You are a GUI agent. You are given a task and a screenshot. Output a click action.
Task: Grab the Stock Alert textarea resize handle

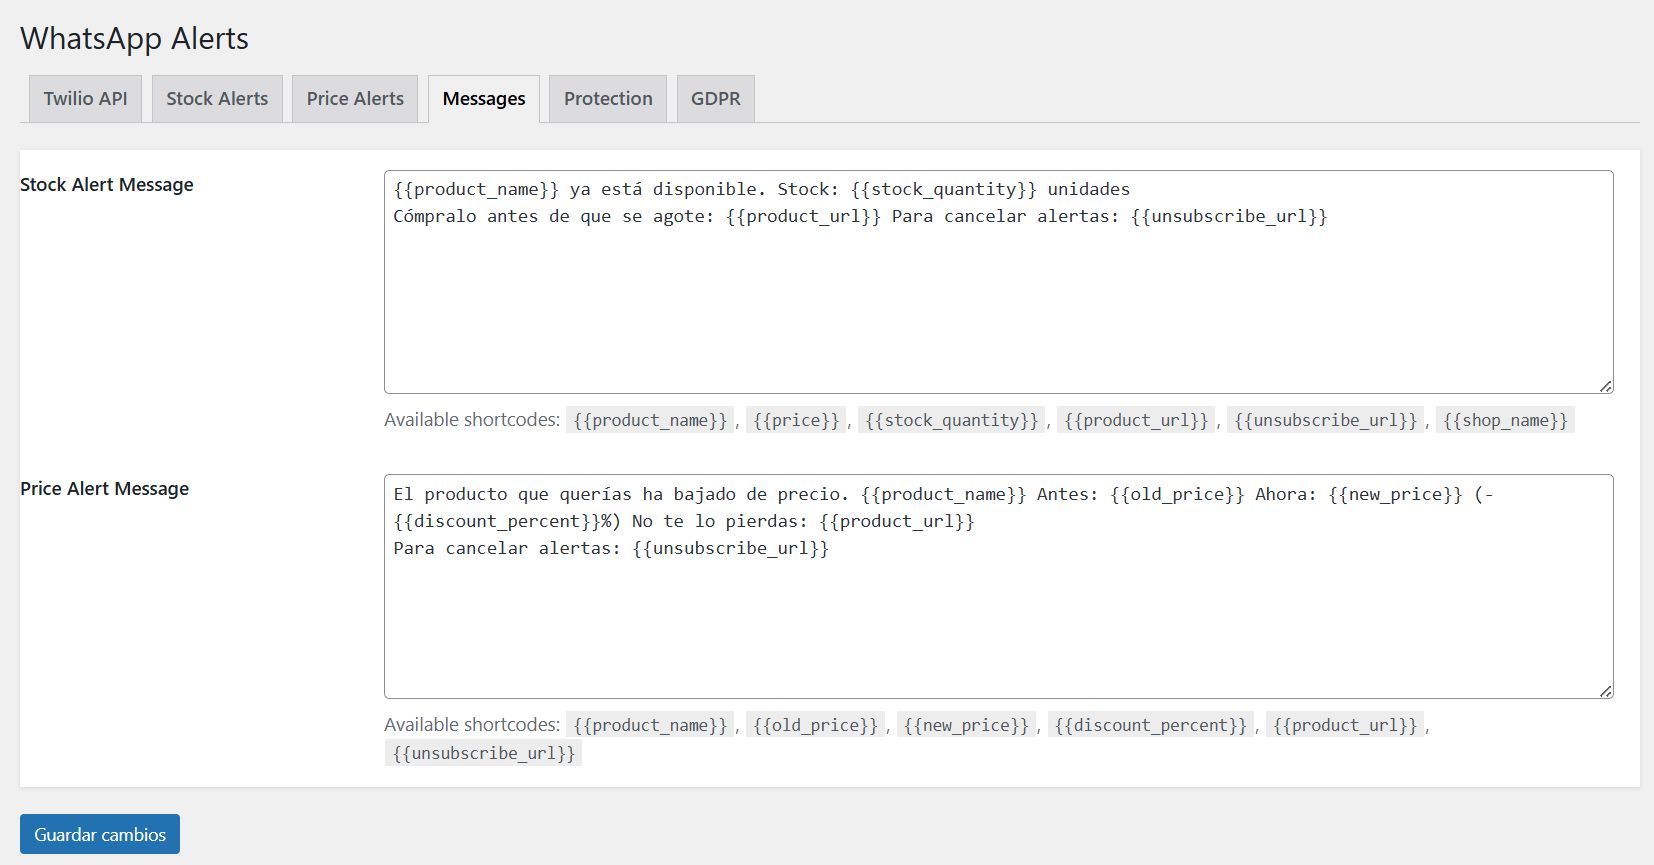[1605, 386]
